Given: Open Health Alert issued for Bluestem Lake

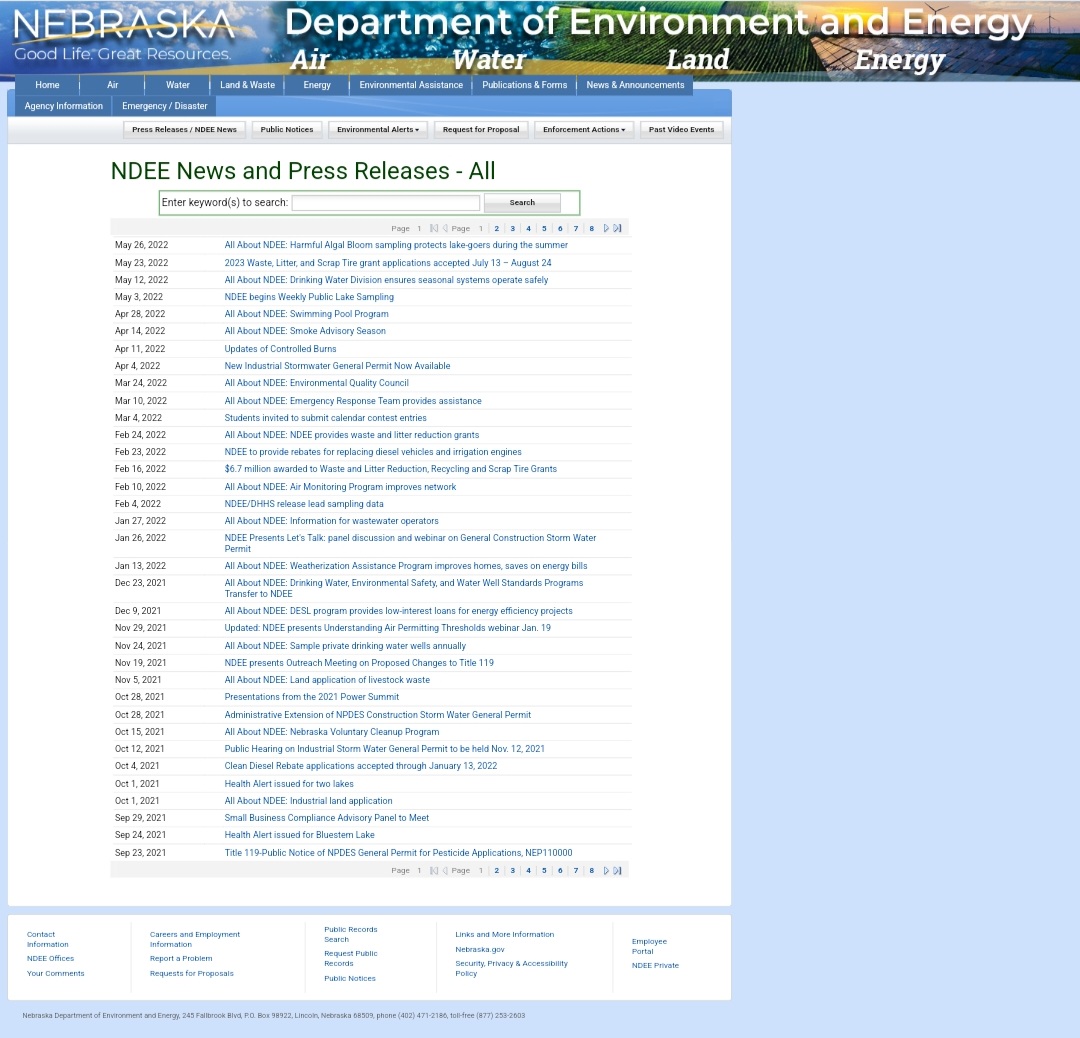Looking at the screenshot, I should coord(300,835).
